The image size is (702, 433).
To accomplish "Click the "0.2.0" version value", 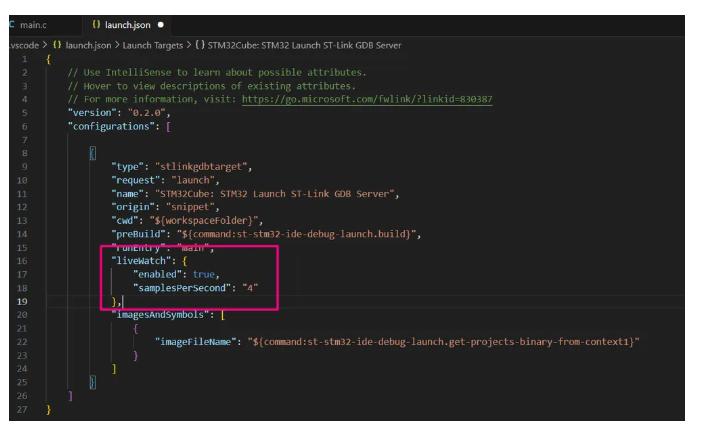I will 146,113.
